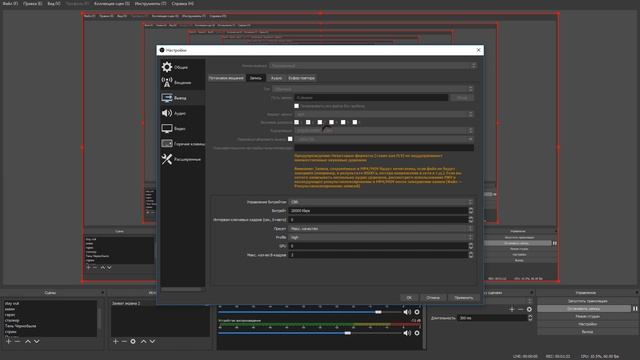Open the recording Тип dropdown
The image size is (640, 360).
pos(373,89)
